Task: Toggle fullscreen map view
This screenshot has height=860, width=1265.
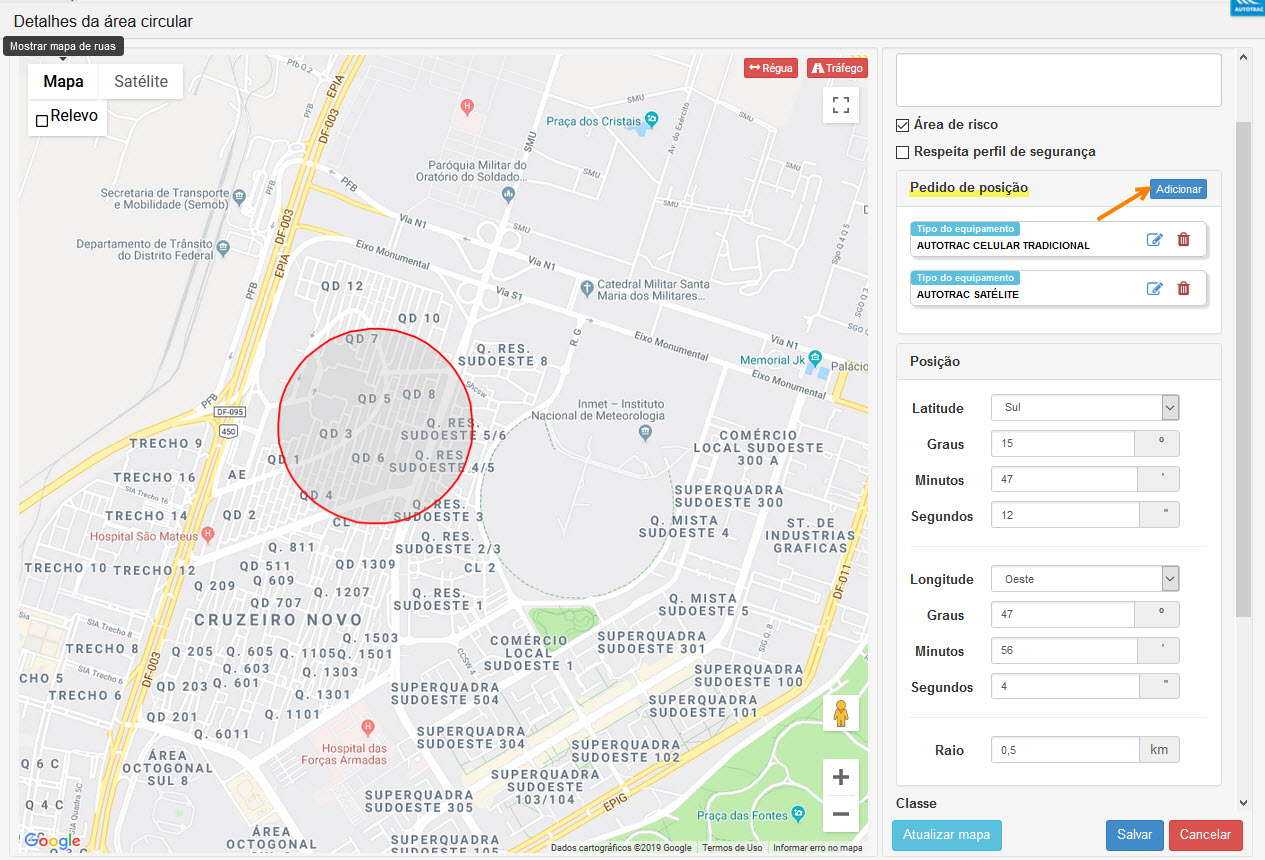Action: (841, 104)
